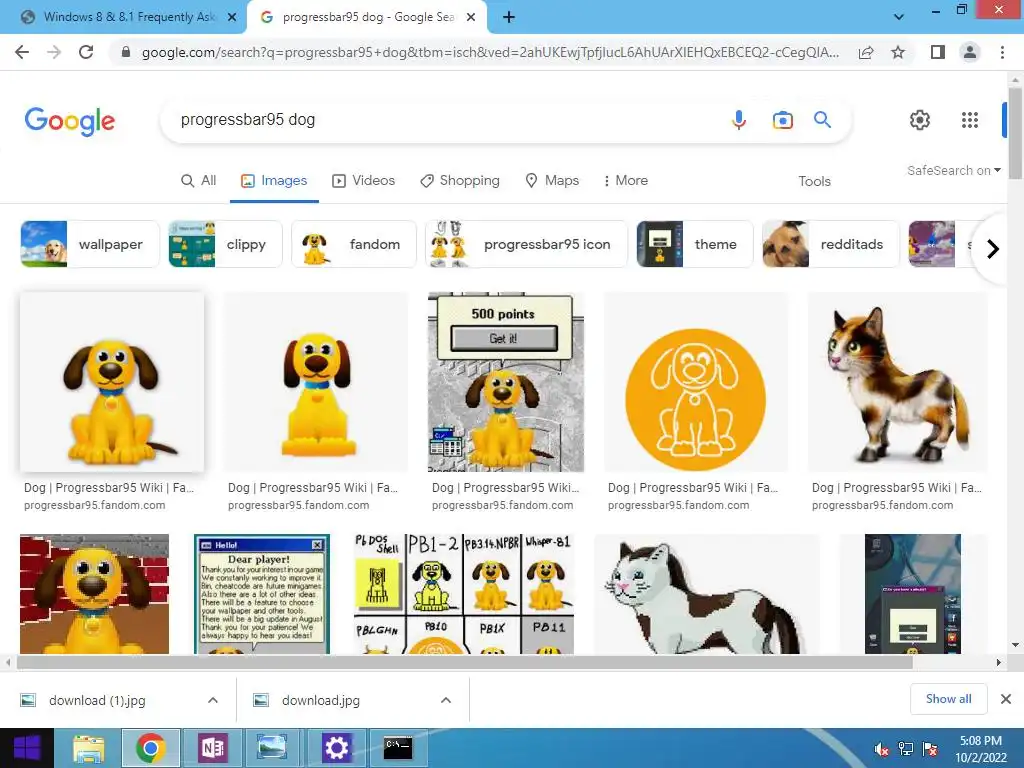Image resolution: width=1024 pixels, height=768 pixels.
Task: Open PC settings gear on taskbar
Action: 336,748
